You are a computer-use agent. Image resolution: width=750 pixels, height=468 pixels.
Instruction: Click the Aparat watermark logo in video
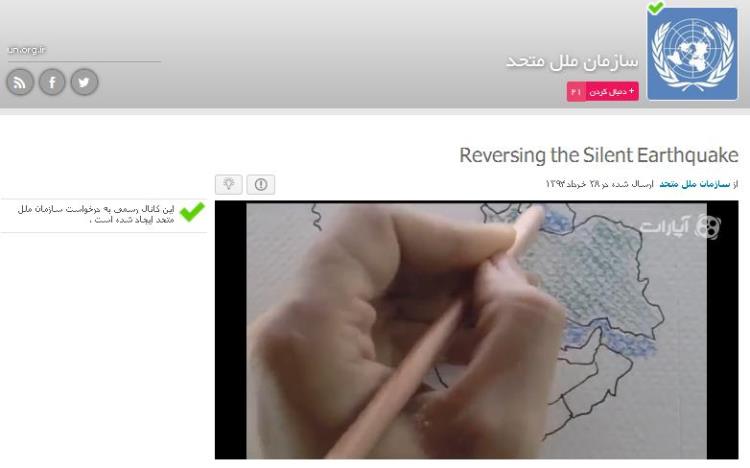tap(680, 226)
